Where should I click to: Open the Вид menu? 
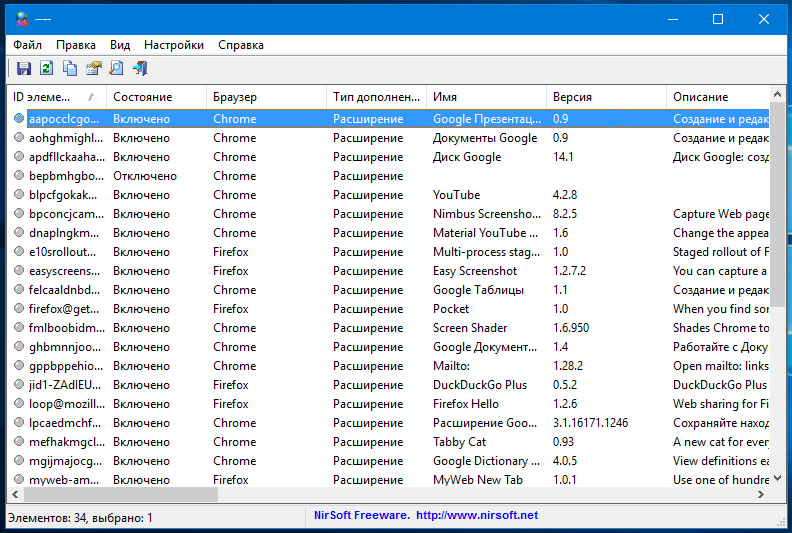(x=120, y=45)
